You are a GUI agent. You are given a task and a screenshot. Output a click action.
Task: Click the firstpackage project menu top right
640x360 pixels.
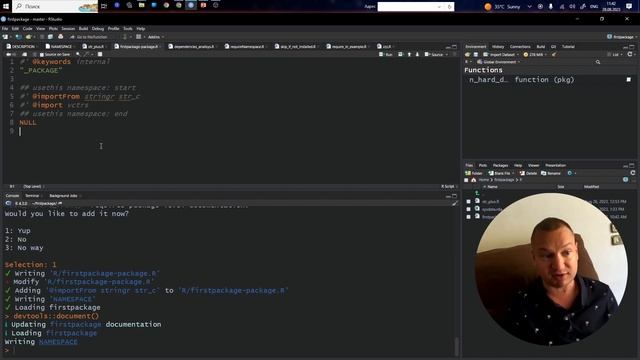[x=622, y=37]
